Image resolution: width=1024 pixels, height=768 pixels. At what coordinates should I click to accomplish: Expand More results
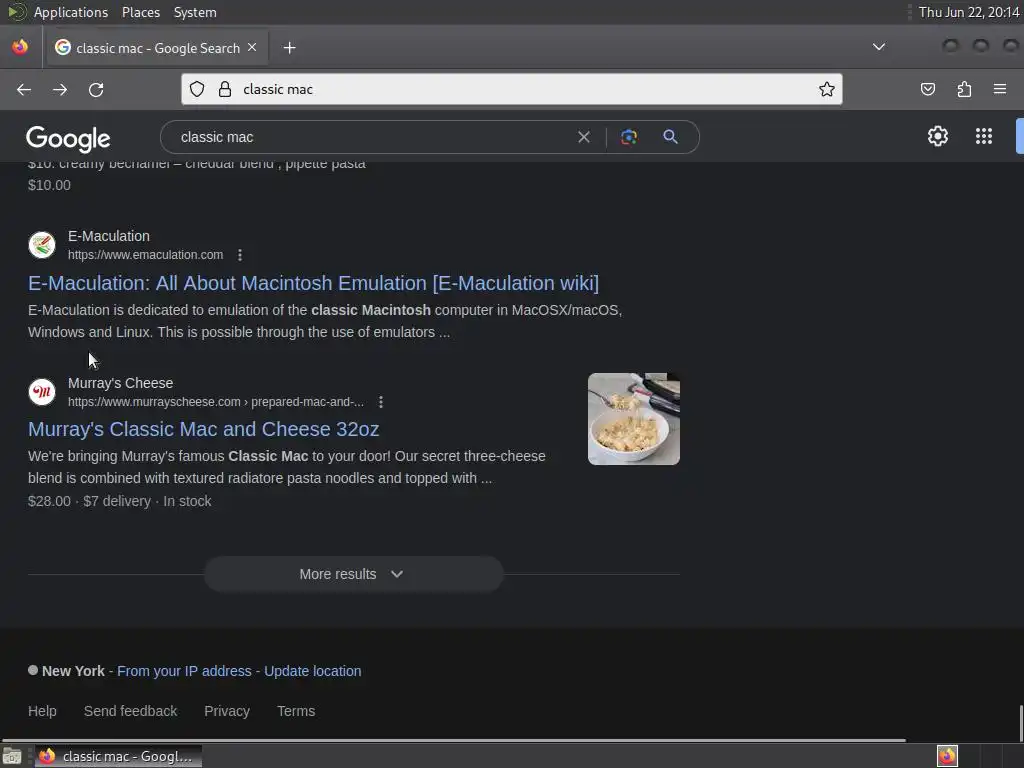pos(353,574)
